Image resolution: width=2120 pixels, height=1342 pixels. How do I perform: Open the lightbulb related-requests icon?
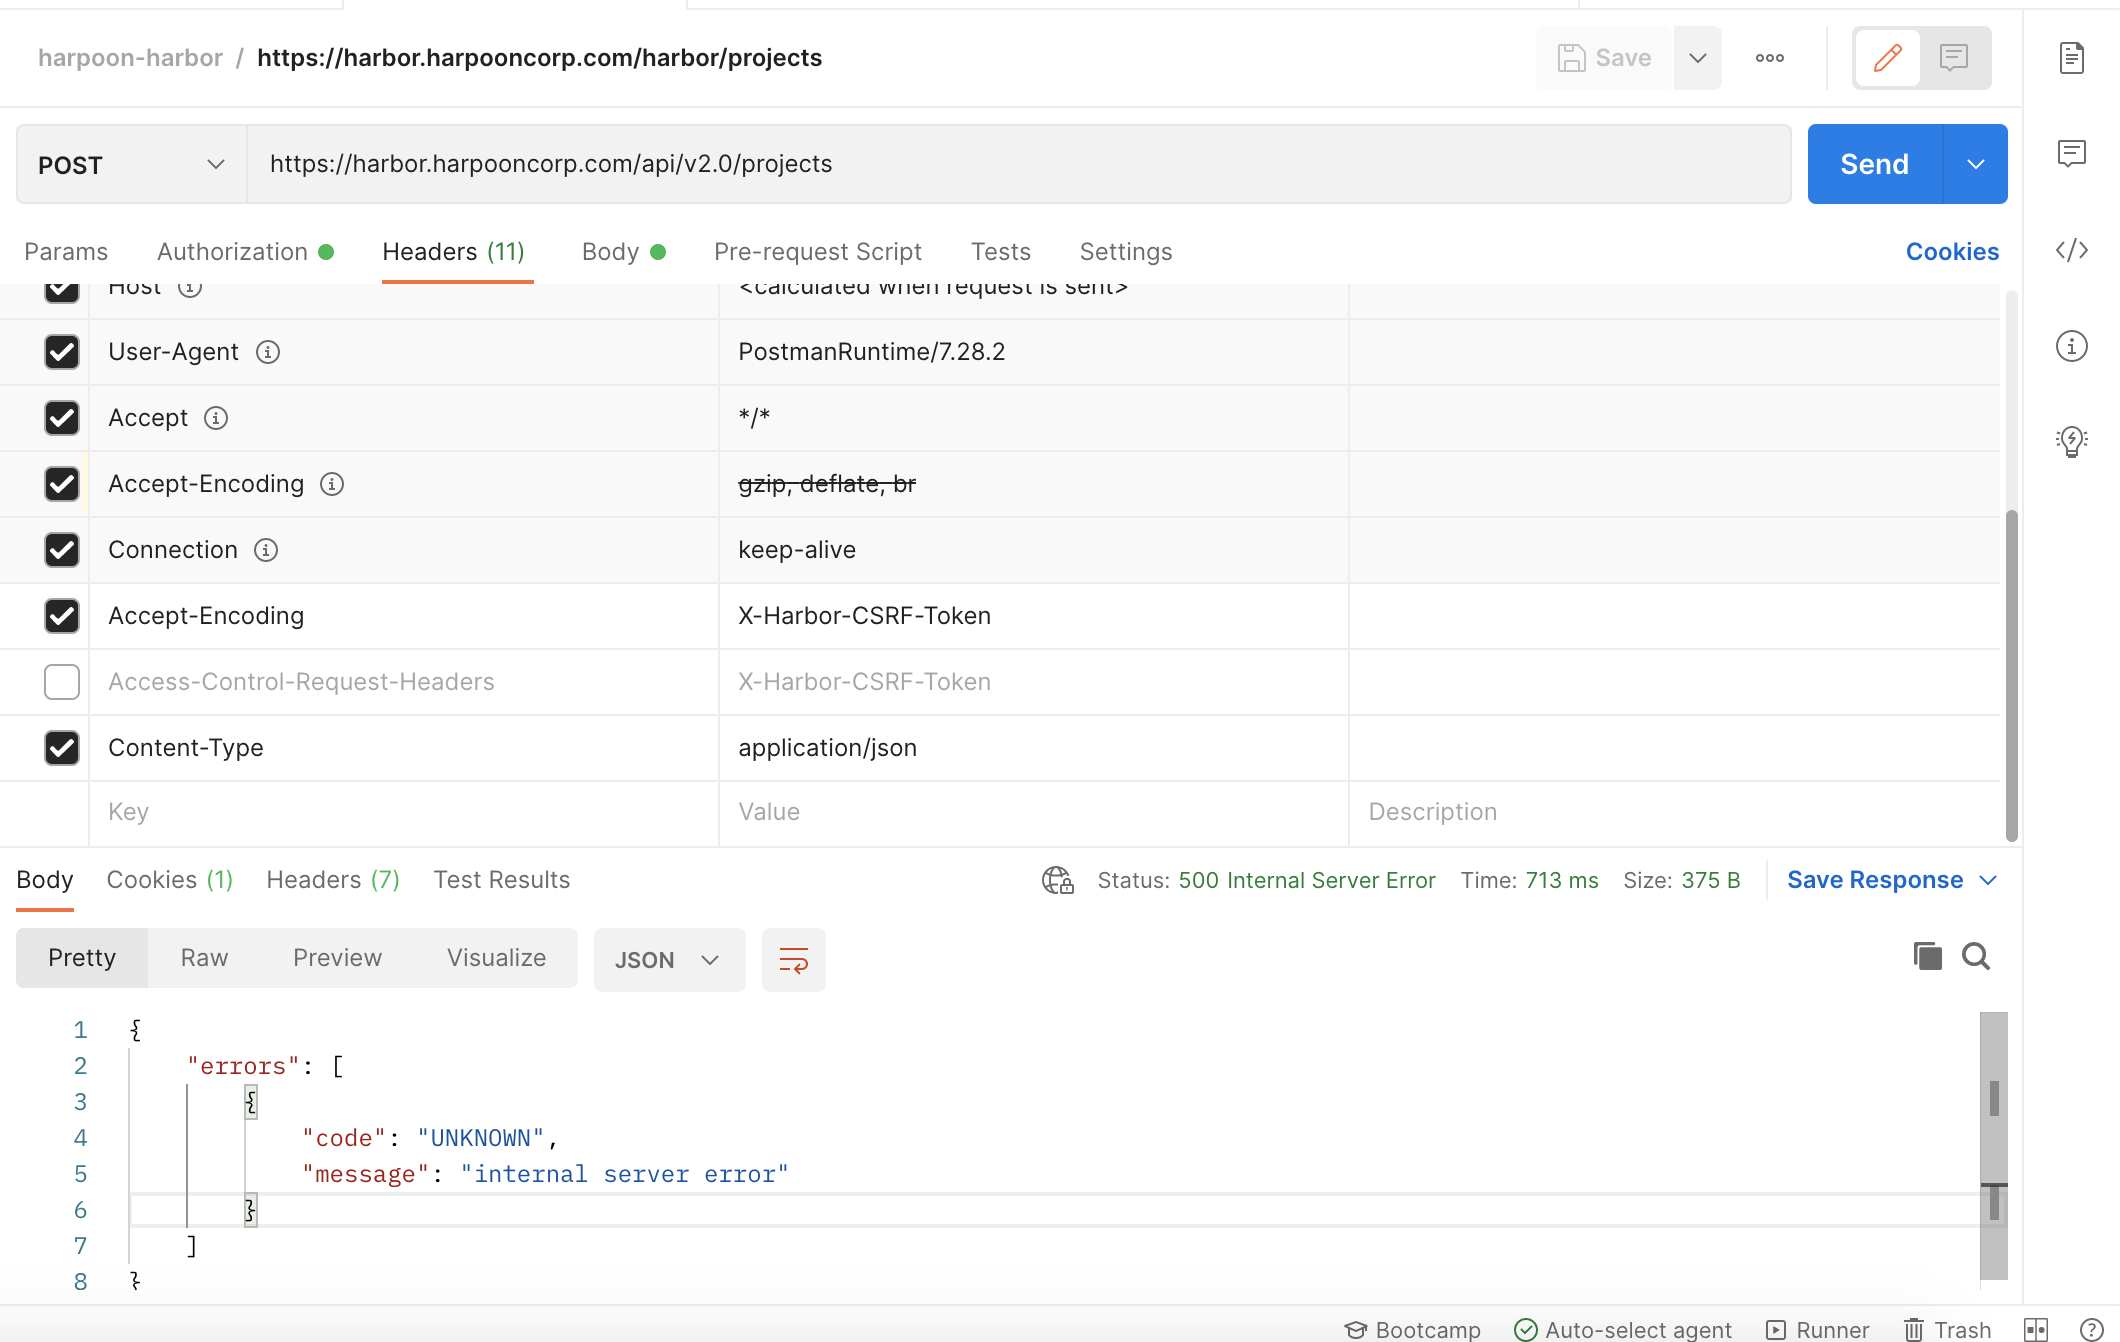pos(2071,441)
